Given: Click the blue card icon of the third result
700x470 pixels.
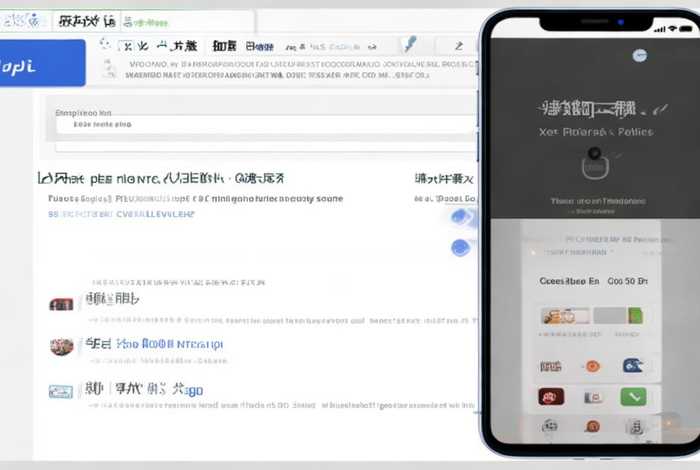Looking at the screenshot, I should coord(61,392).
